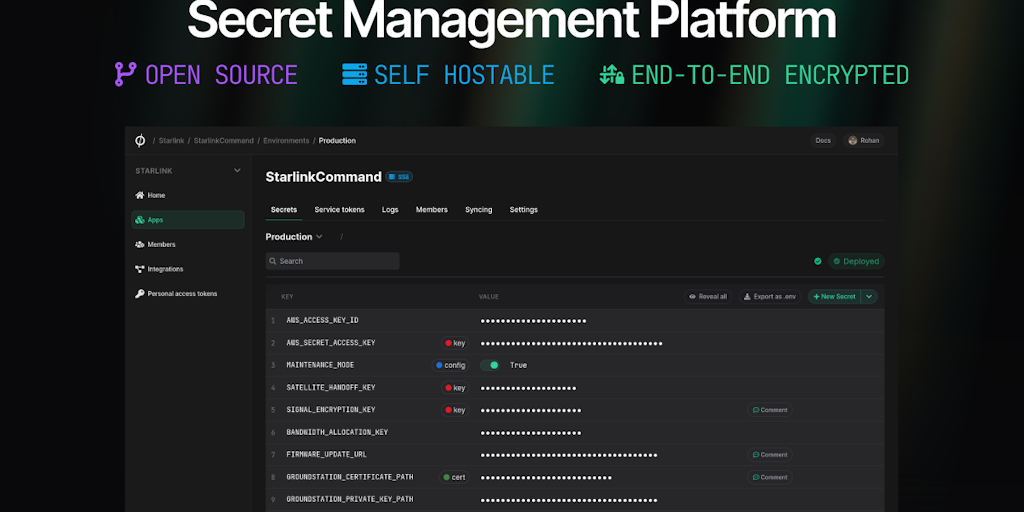Click the Export as .env button
1024x512 pixels.
click(770, 296)
